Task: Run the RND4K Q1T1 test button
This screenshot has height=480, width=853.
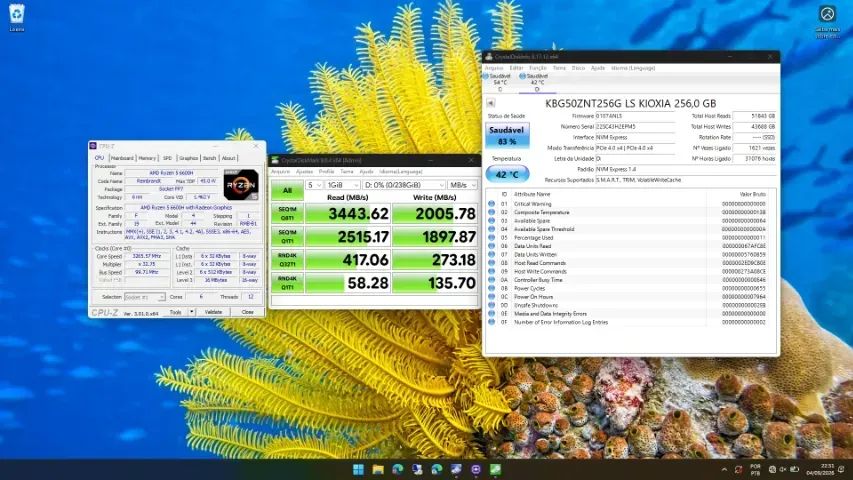Action: (x=287, y=282)
